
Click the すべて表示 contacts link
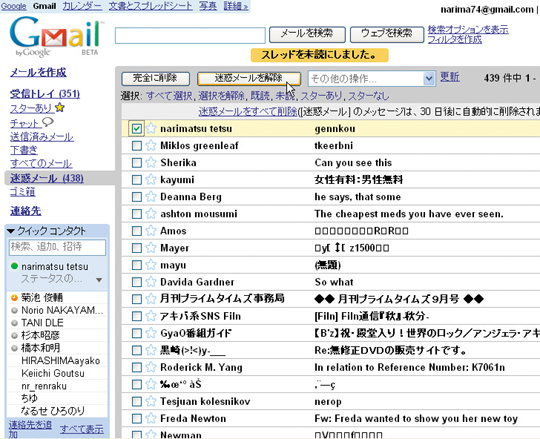click(82, 429)
